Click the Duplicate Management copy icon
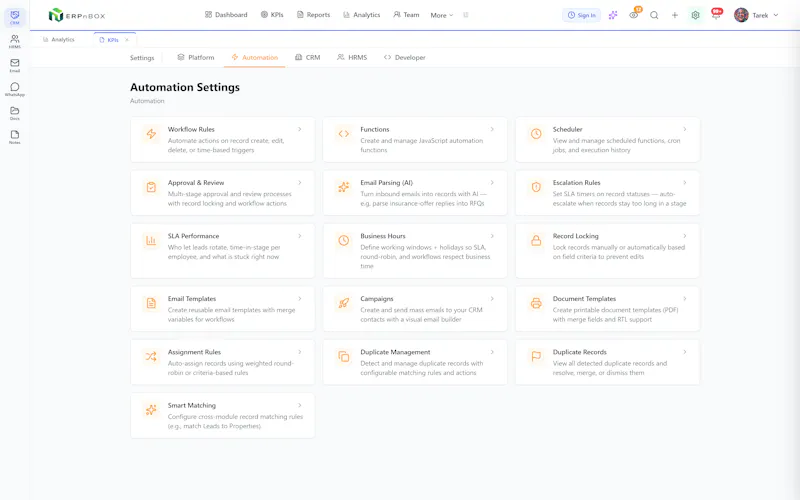800x500 pixels. coord(344,357)
